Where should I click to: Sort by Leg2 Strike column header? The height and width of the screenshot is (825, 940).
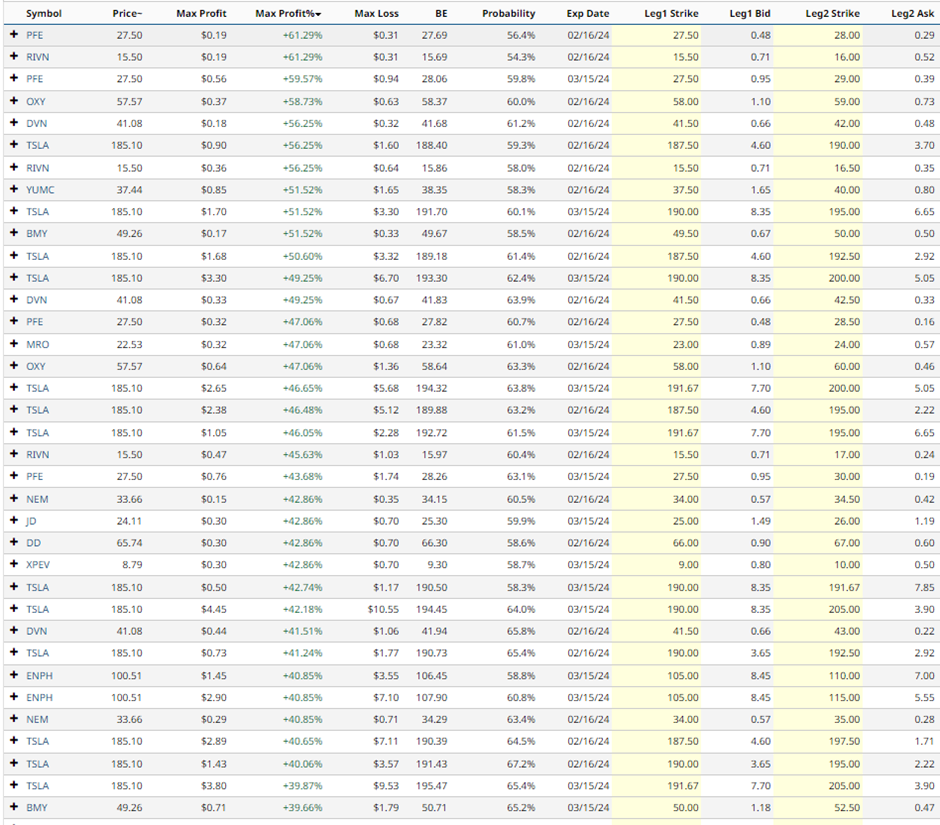click(833, 13)
